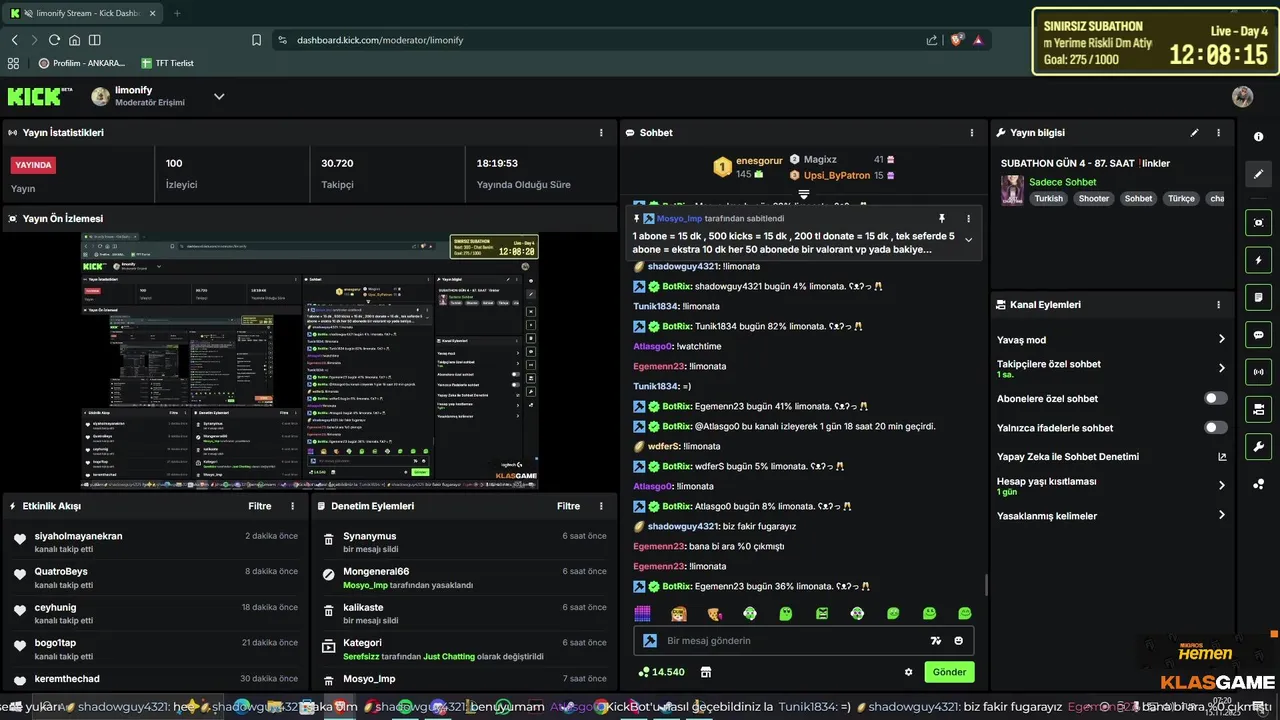The height and width of the screenshot is (720, 1280).
Task: Select the Shooter tag
Action: pos(1094,198)
